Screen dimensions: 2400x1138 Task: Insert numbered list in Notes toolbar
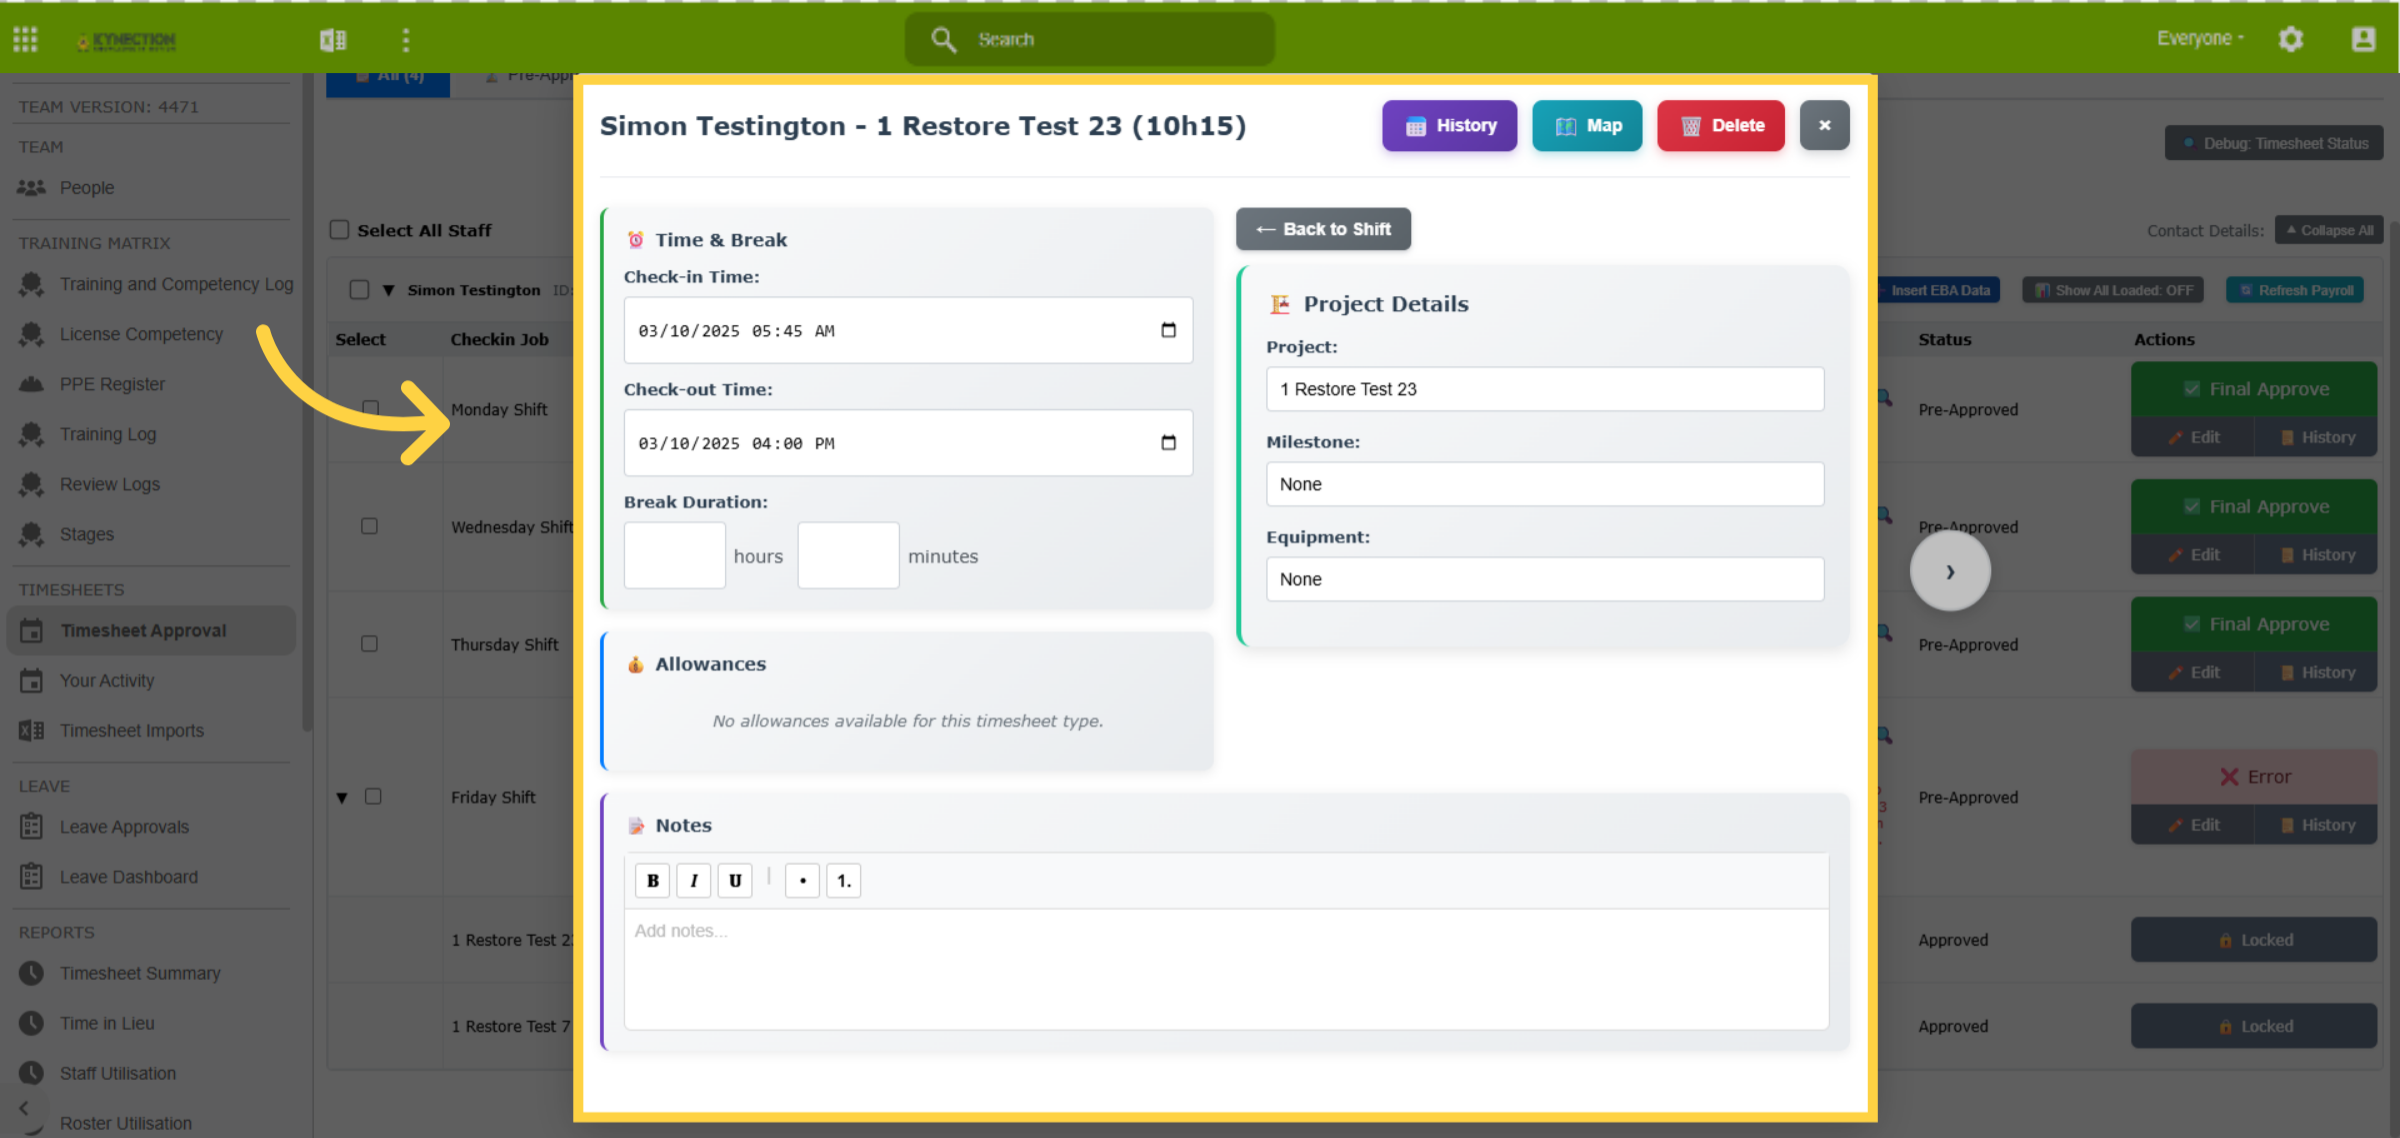pos(843,881)
